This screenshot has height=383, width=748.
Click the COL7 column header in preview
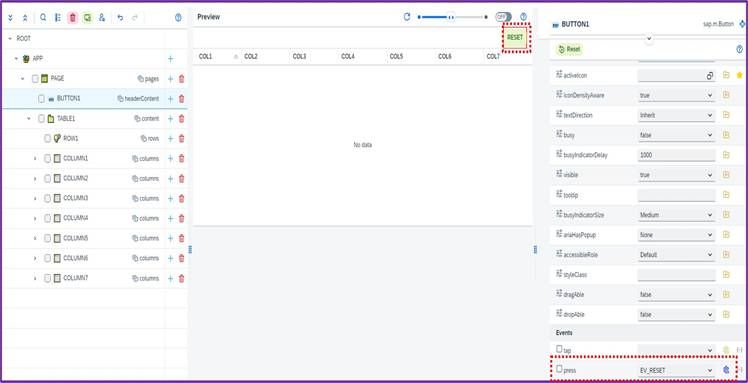pos(493,57)
